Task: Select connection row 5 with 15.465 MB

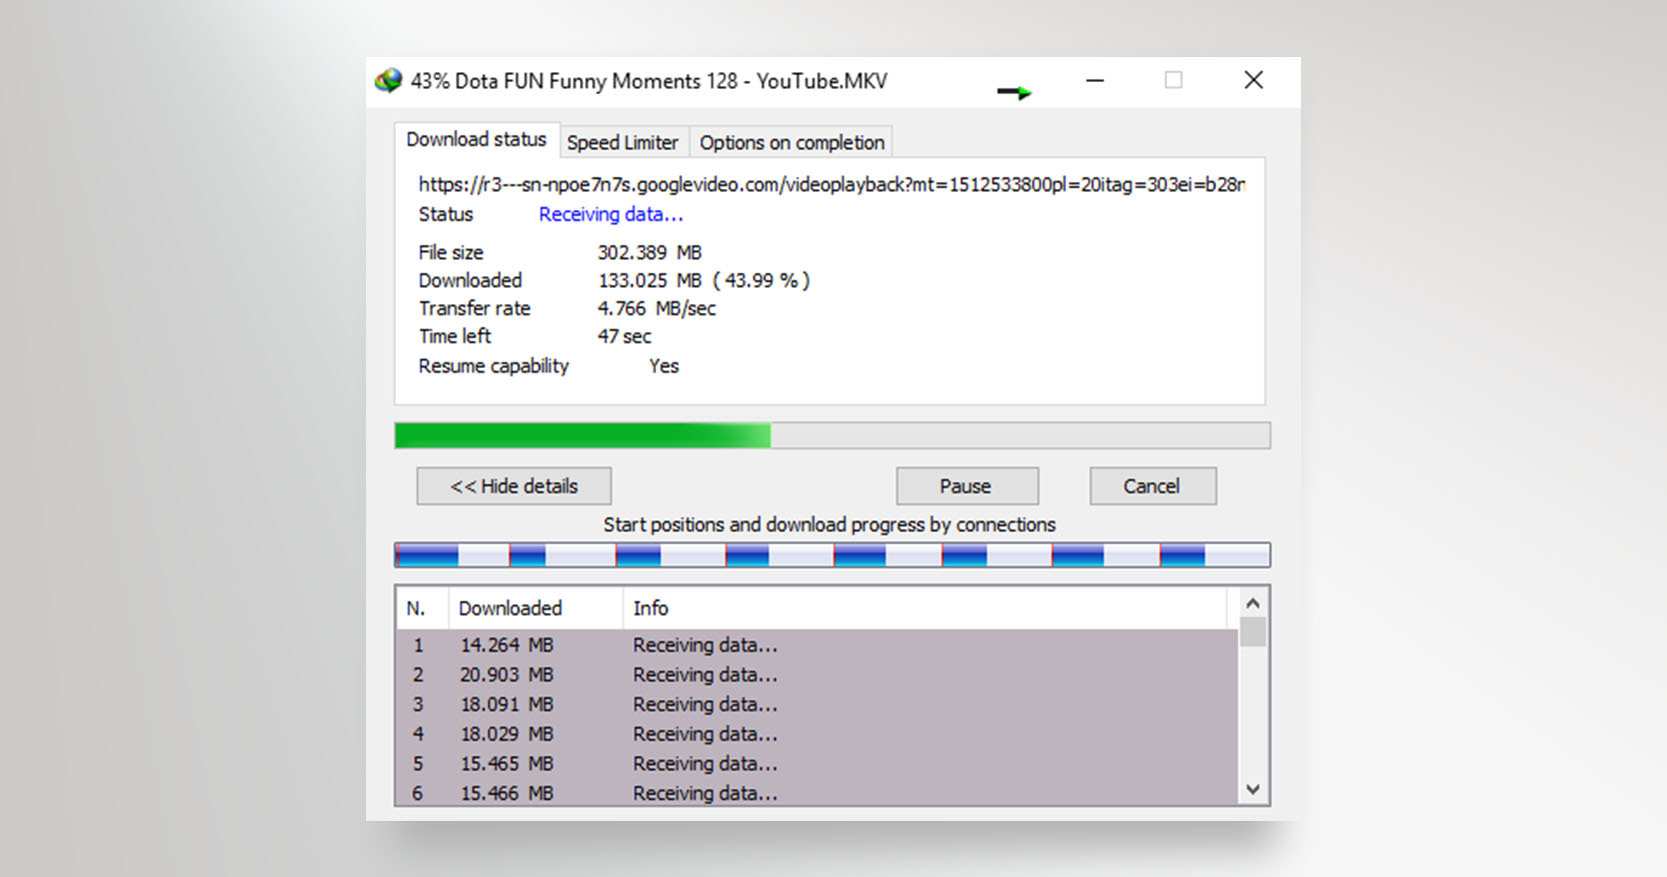Action: pos(817,764)
